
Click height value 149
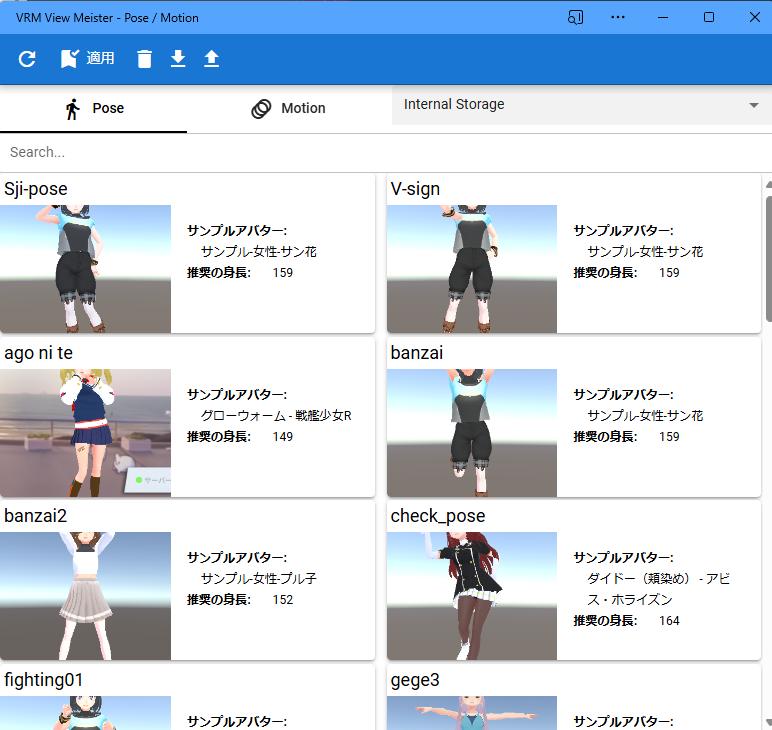click(x=283, y=437)
